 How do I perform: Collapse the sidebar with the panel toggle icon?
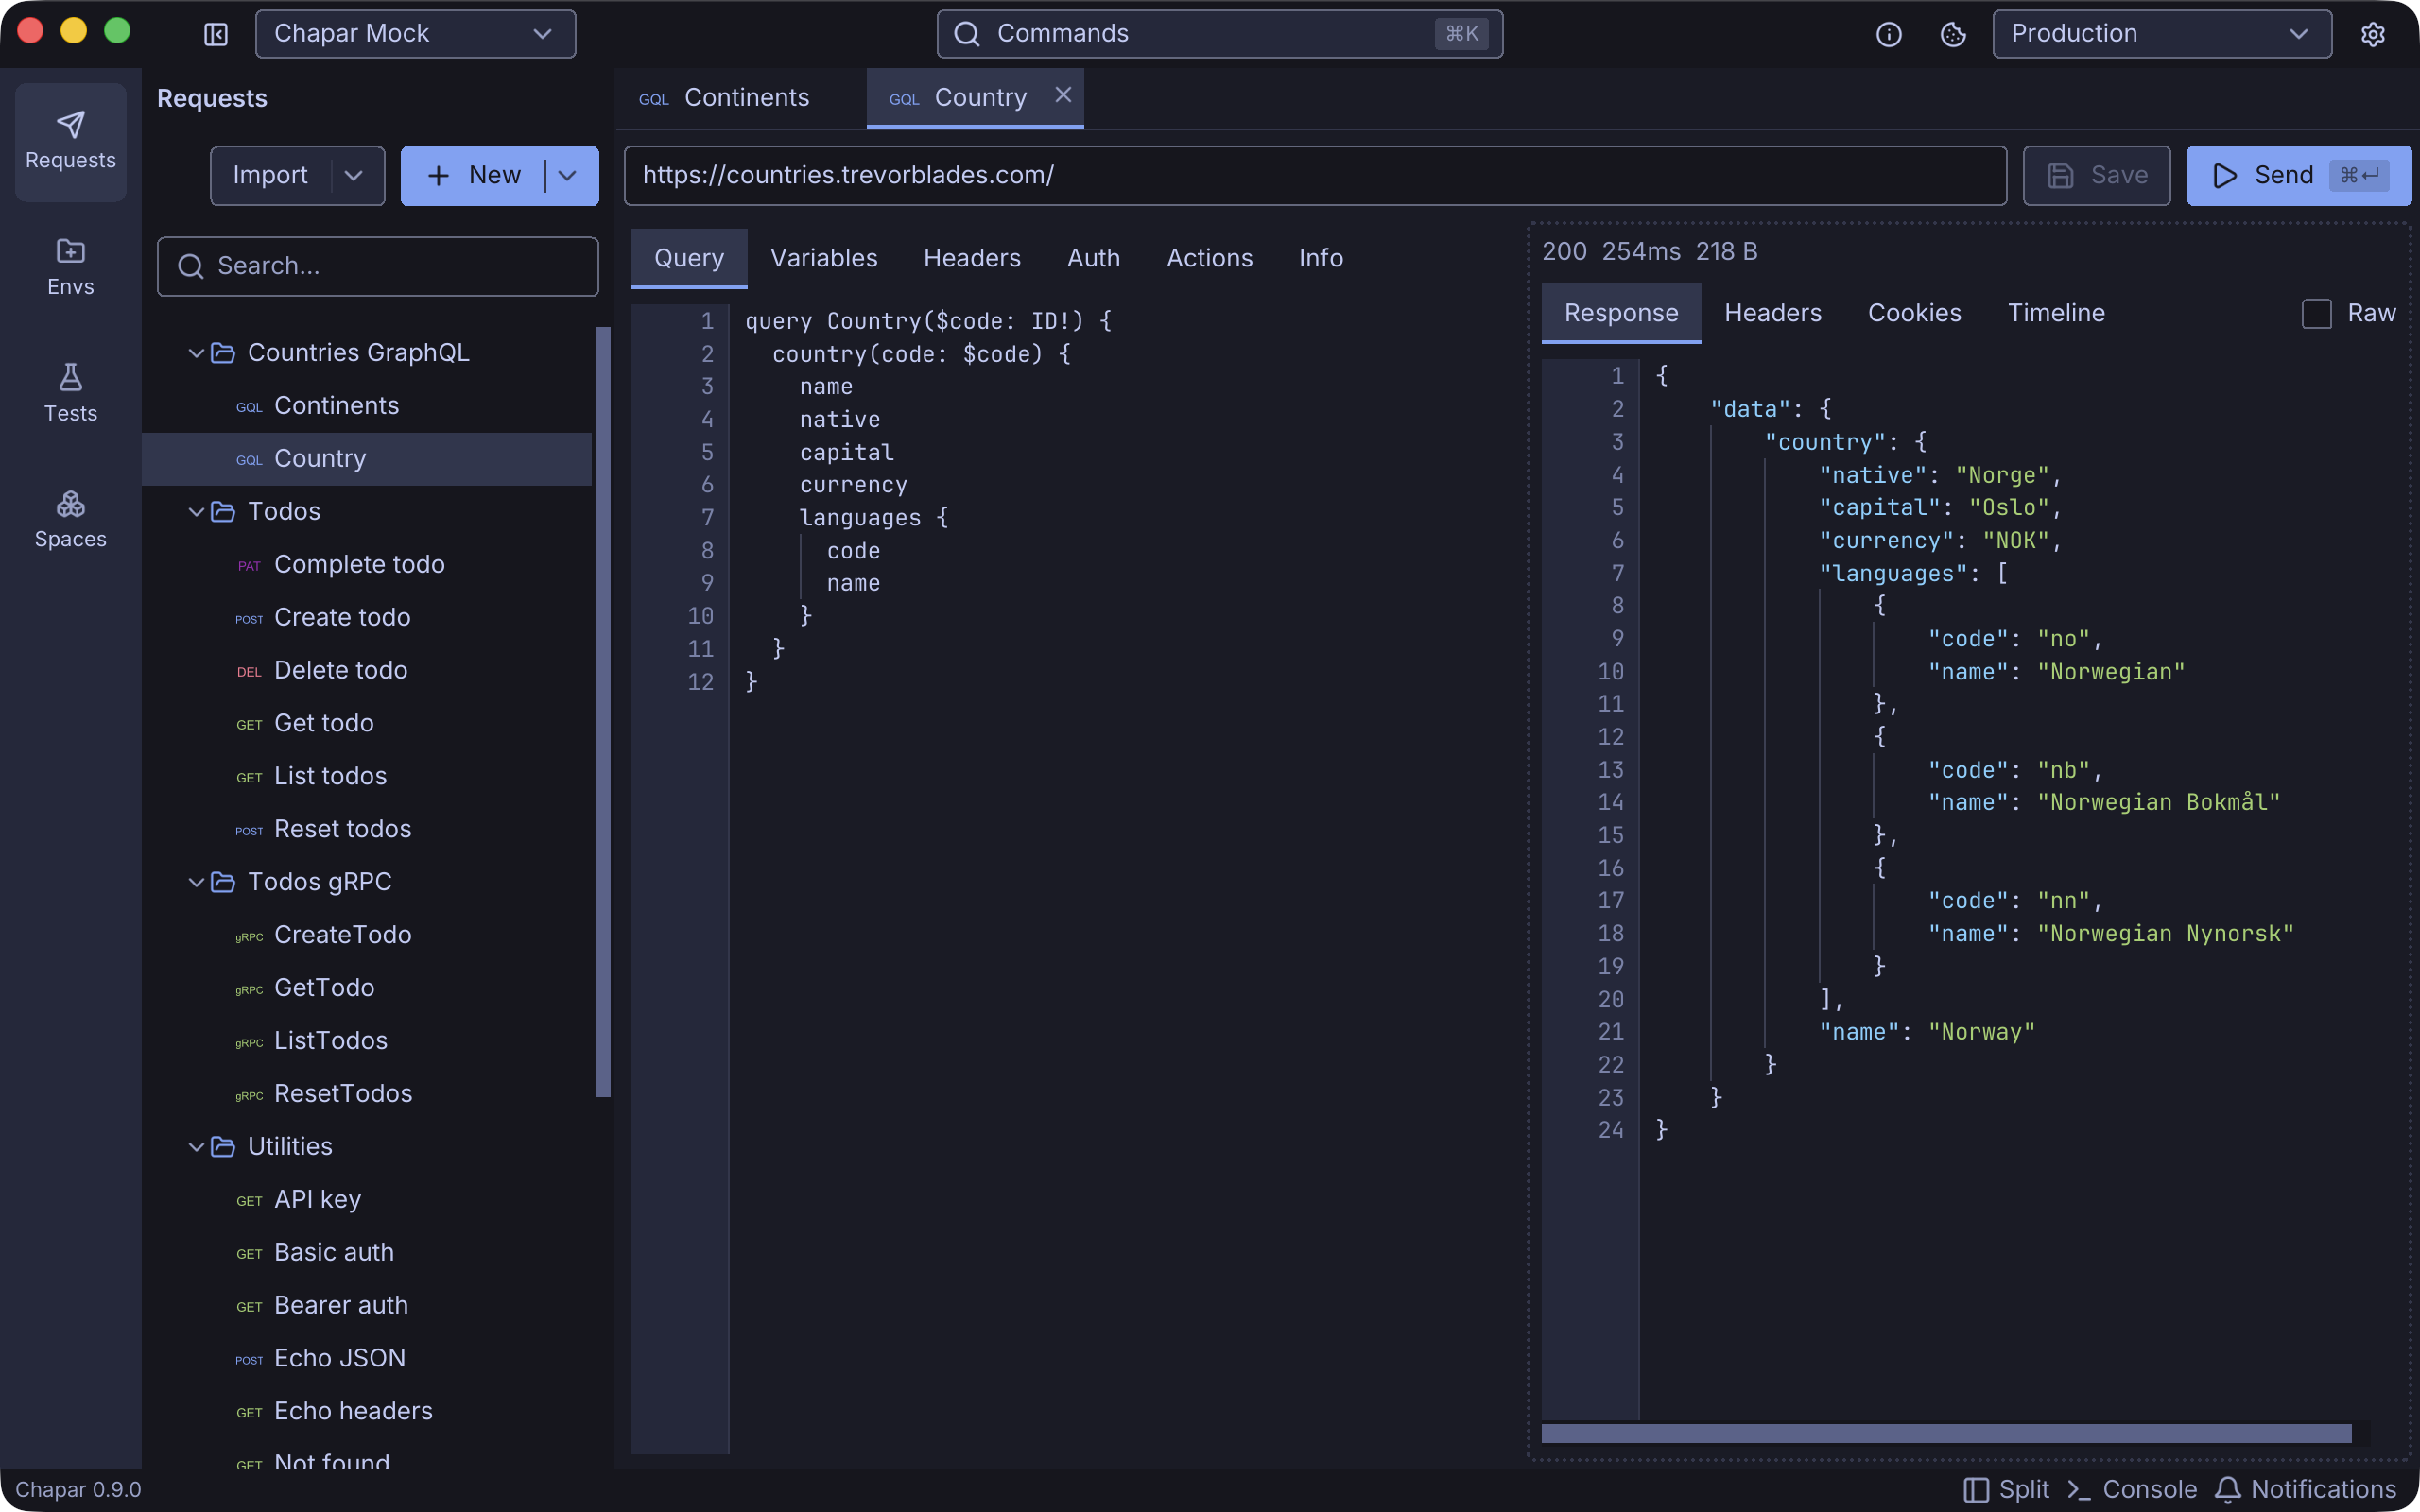coord(216,34)
